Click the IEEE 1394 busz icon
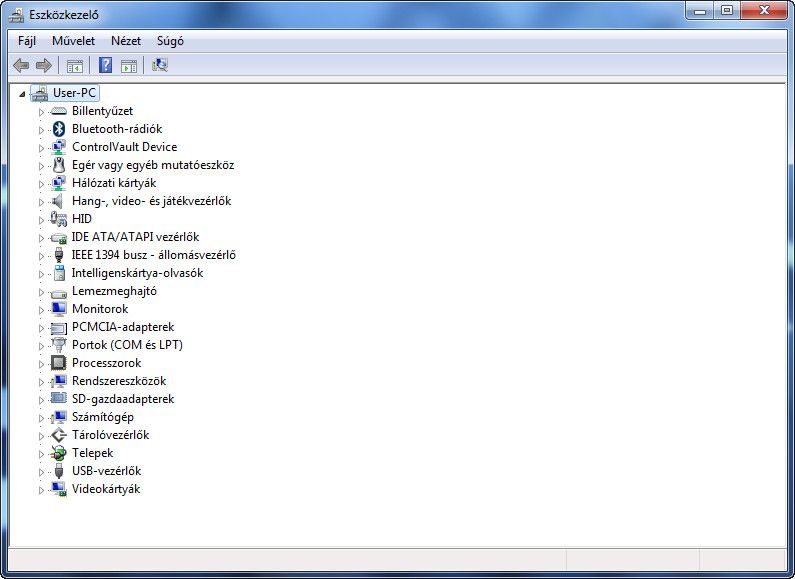 59,255
